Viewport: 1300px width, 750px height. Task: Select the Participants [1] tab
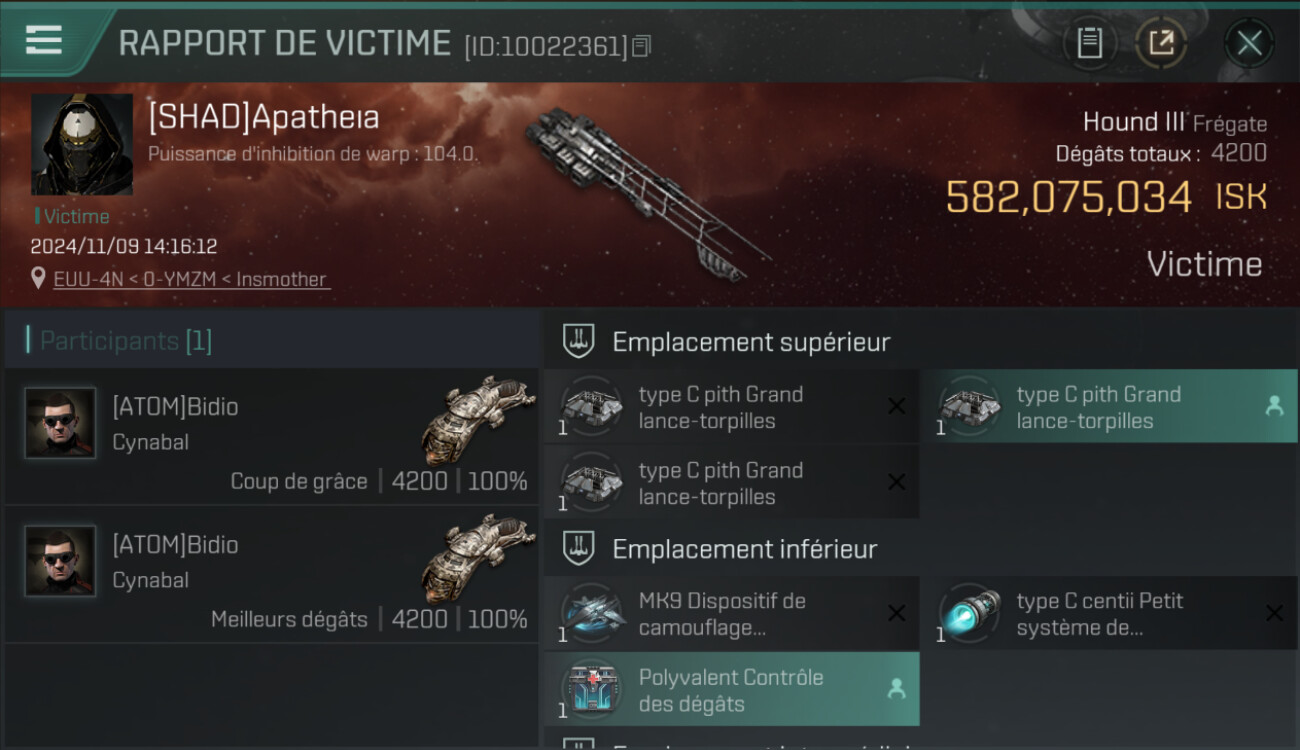coord(125,341)
